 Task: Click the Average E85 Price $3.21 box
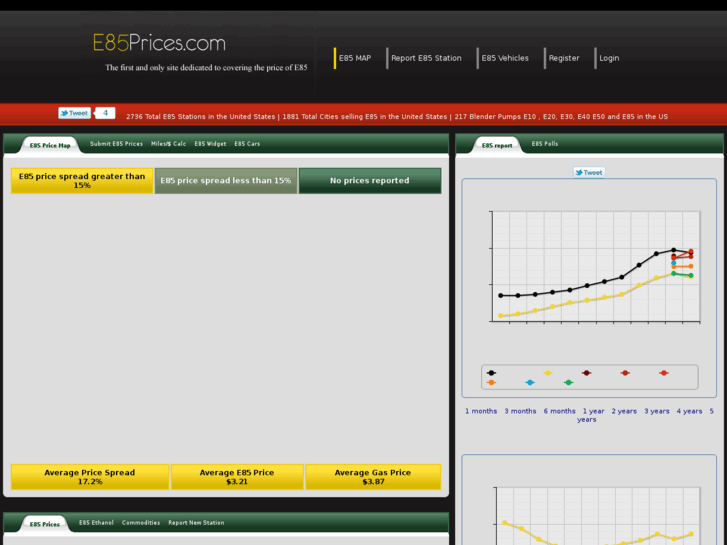pyautogui.click(x=237, y=477)
